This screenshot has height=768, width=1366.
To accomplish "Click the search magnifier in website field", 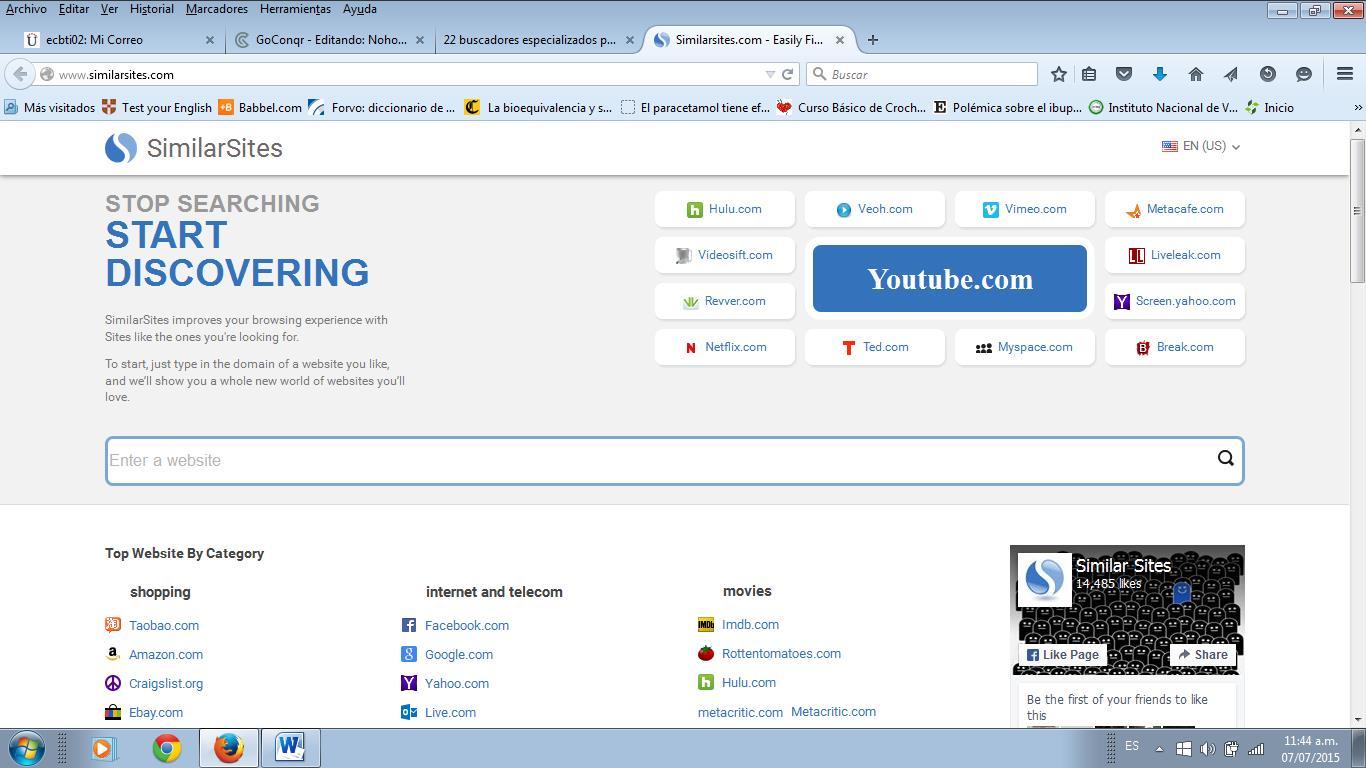I will tap(1225, 459).
